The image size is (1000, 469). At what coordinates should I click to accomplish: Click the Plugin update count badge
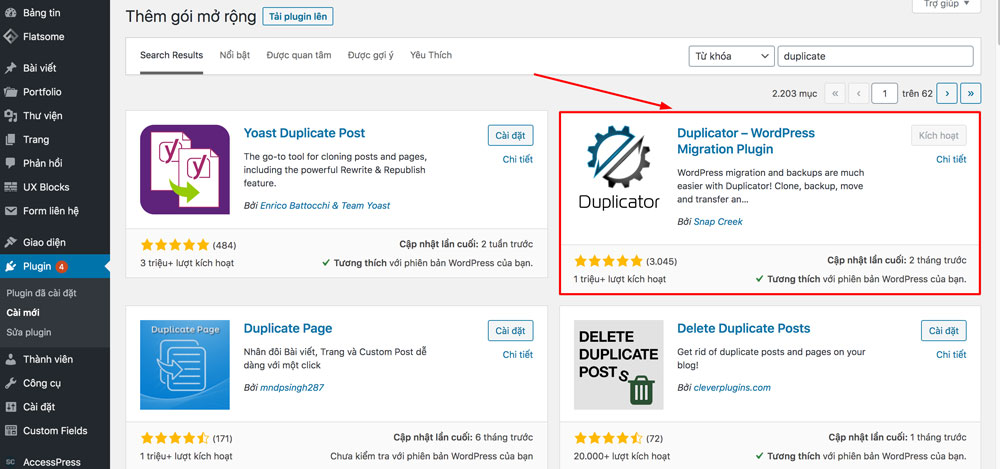coord(61,267)
